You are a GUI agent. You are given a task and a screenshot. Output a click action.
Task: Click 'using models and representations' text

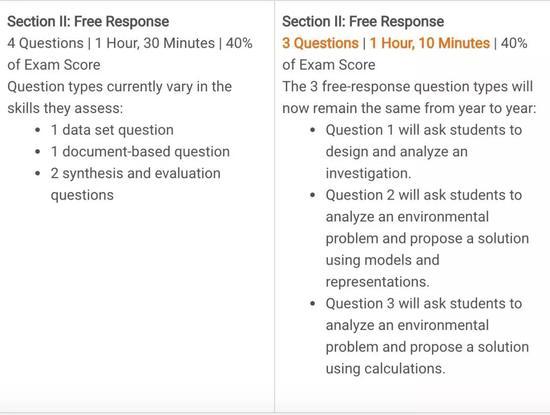pyautogui.click(x=382, y=271)
